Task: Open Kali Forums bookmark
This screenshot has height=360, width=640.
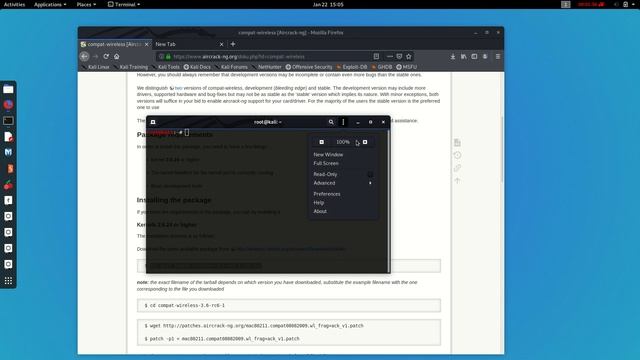Action: 231,67
